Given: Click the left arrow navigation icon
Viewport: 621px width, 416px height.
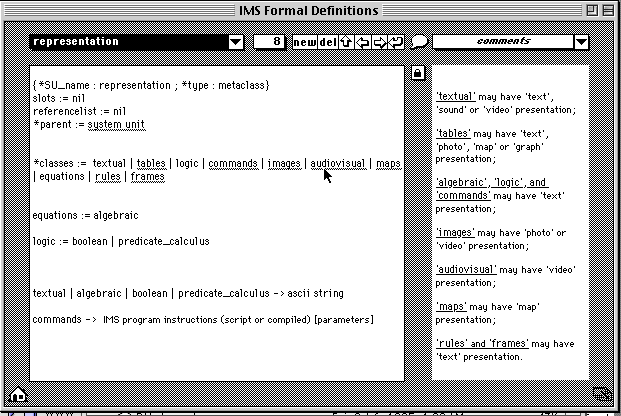Looking at the screenshot, I should click(363, 42).
